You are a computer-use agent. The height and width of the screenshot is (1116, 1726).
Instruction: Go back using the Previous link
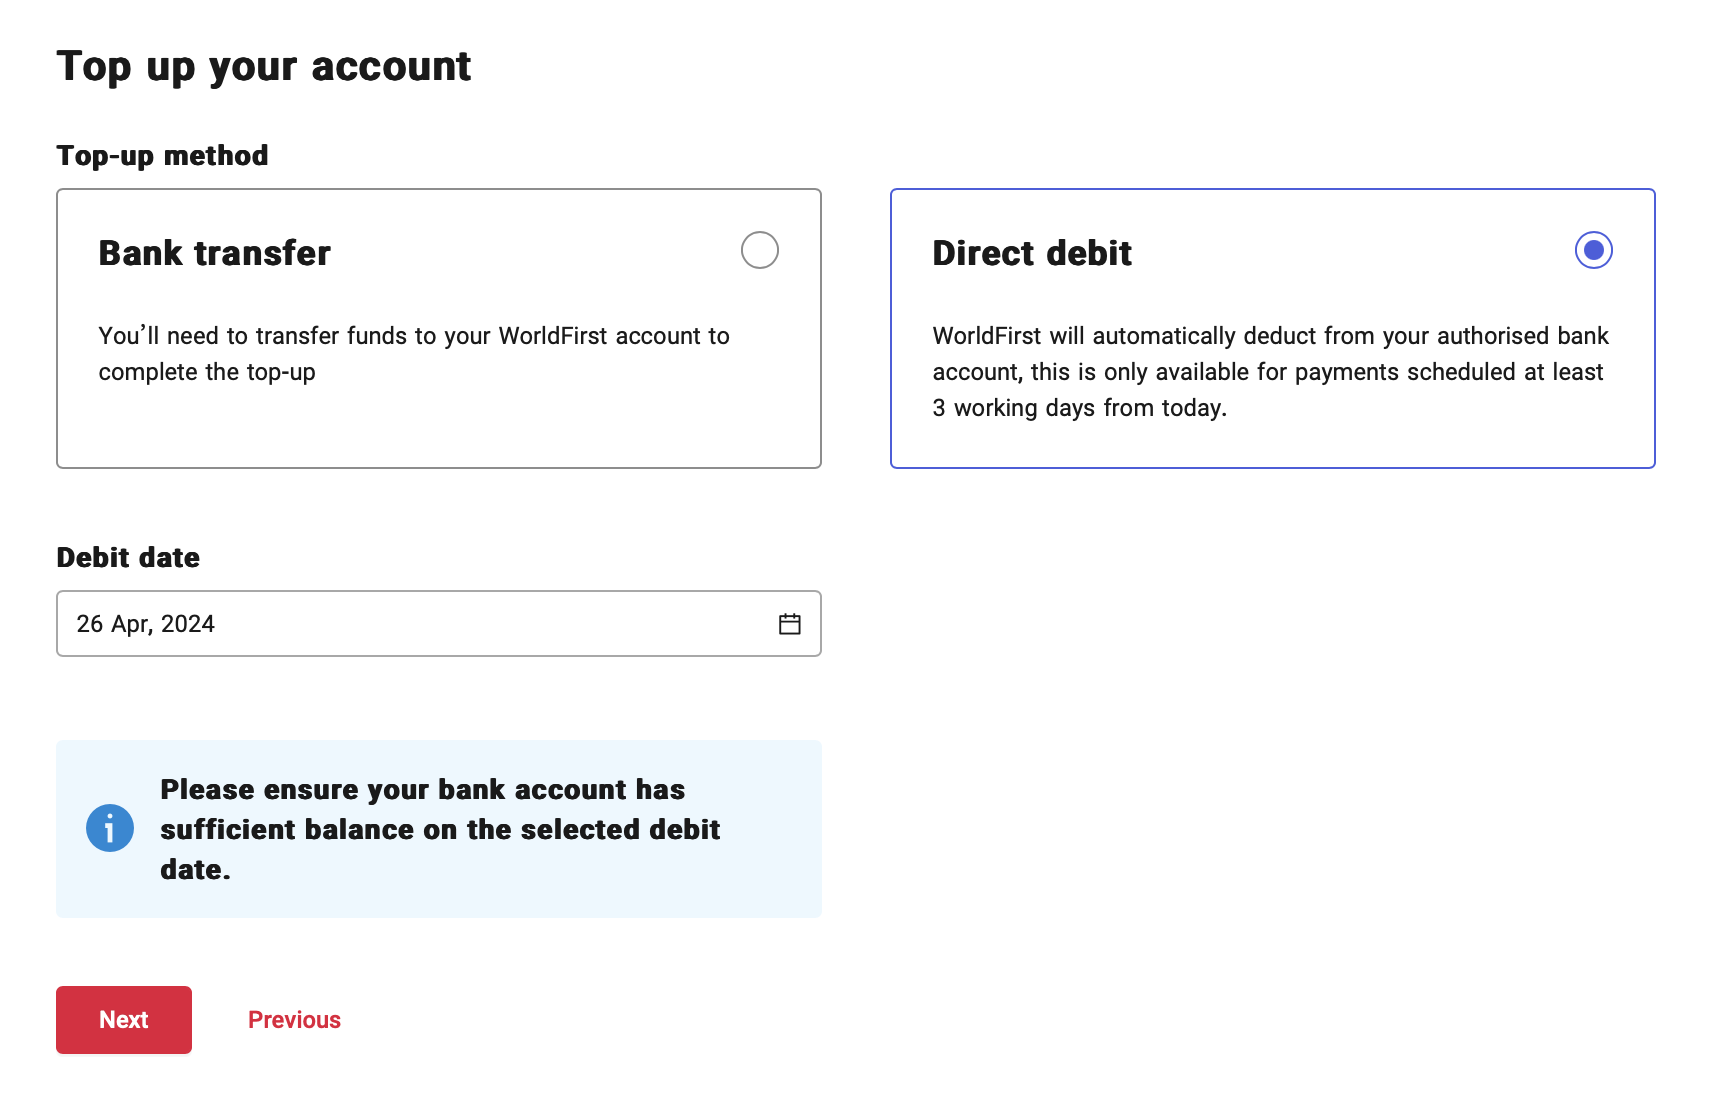[294, 1019]
